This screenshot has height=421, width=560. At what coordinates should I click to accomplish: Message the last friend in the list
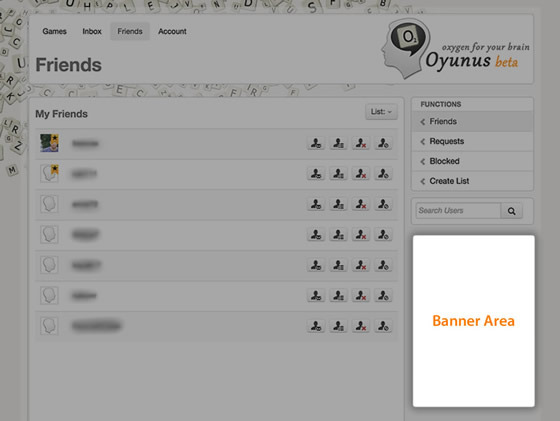pos(316,326)
